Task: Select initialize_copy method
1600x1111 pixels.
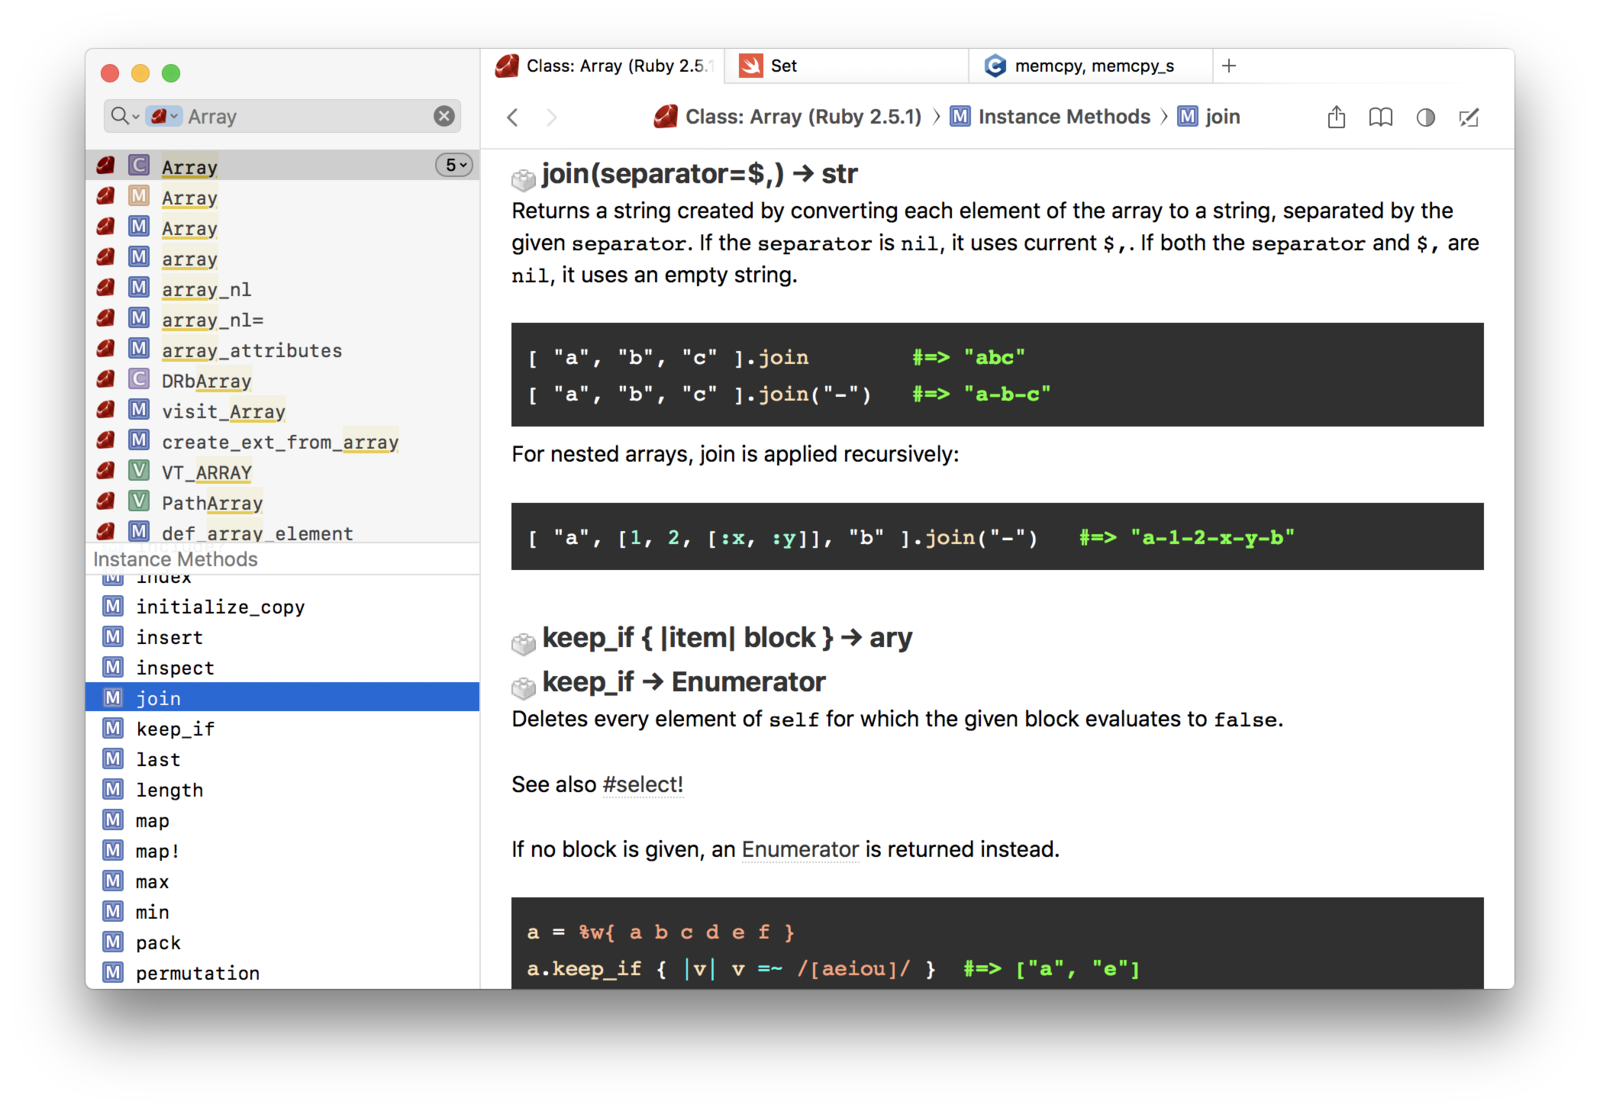Action: [x=282, y=607]
